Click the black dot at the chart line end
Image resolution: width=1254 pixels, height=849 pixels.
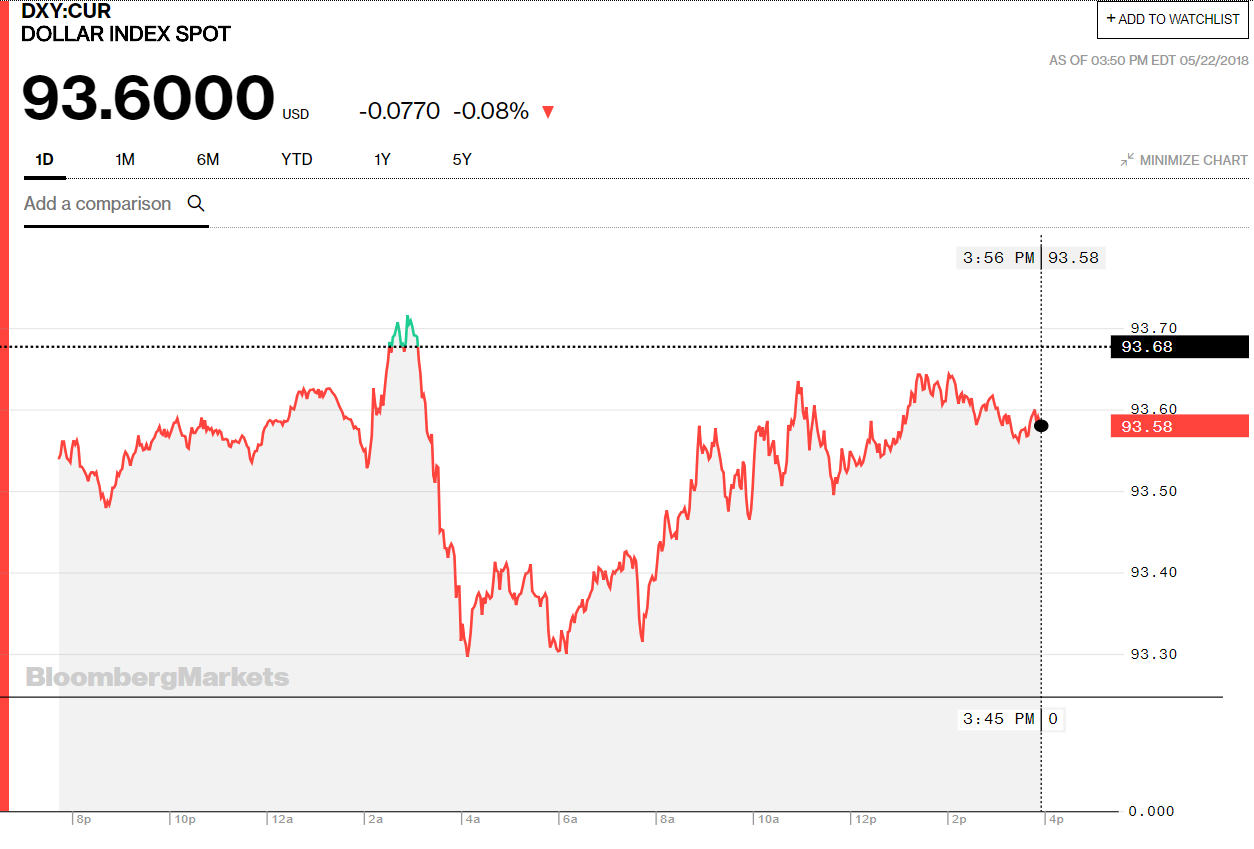pos(1041,426)
